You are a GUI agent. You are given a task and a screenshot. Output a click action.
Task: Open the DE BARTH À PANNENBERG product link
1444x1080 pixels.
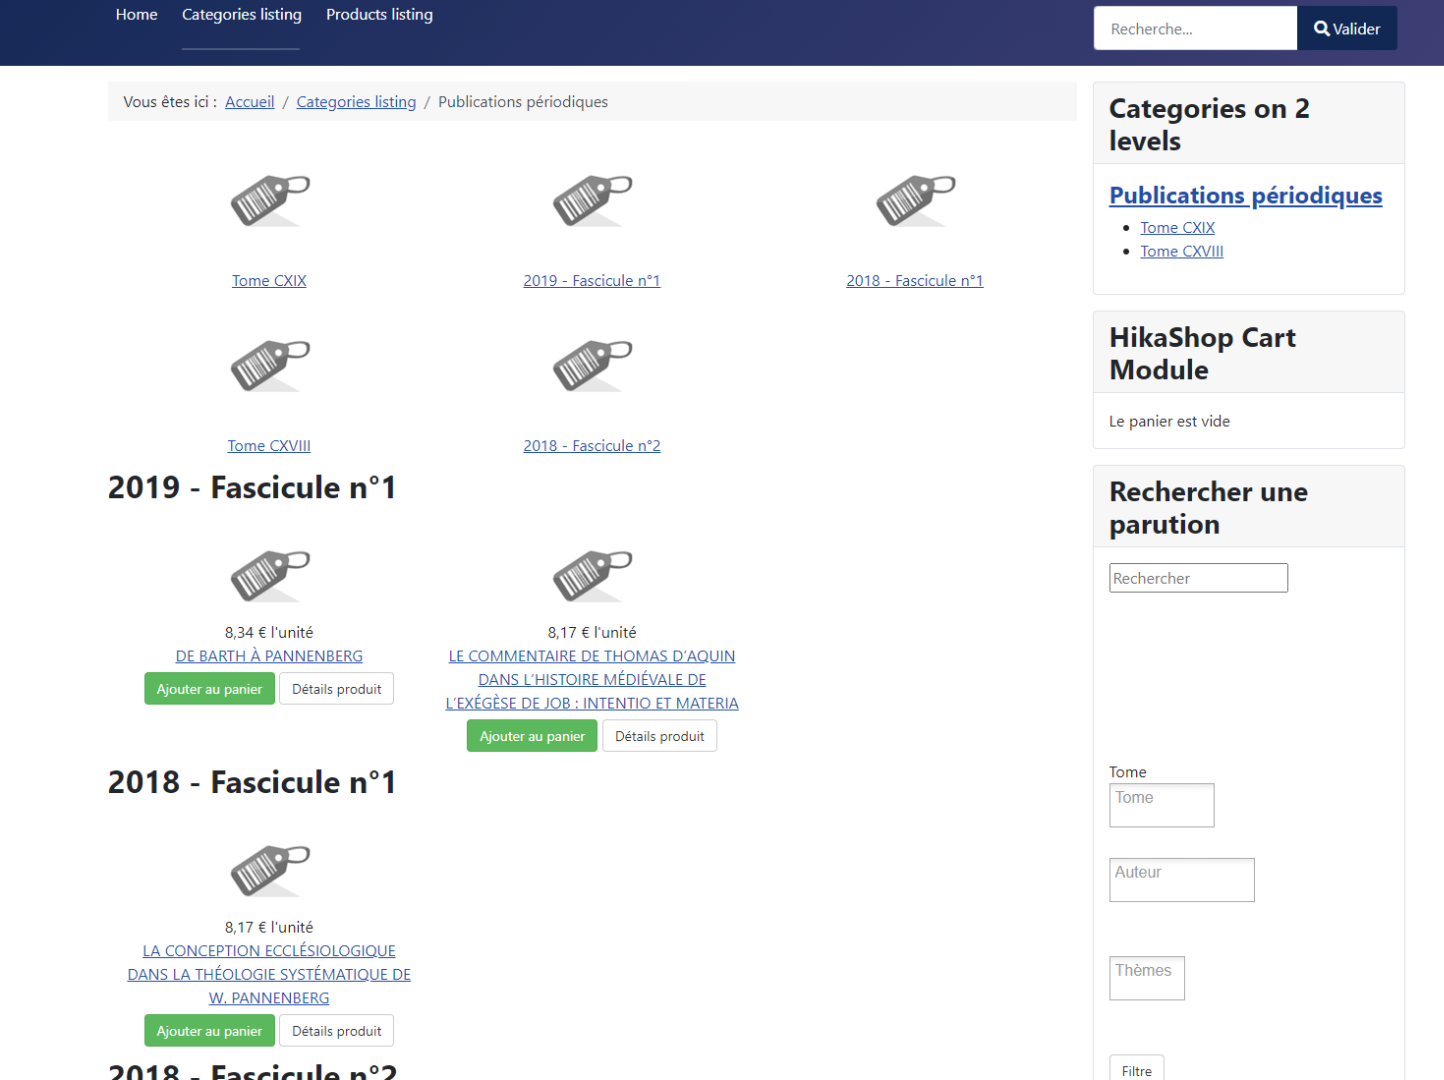coord(269,656)
